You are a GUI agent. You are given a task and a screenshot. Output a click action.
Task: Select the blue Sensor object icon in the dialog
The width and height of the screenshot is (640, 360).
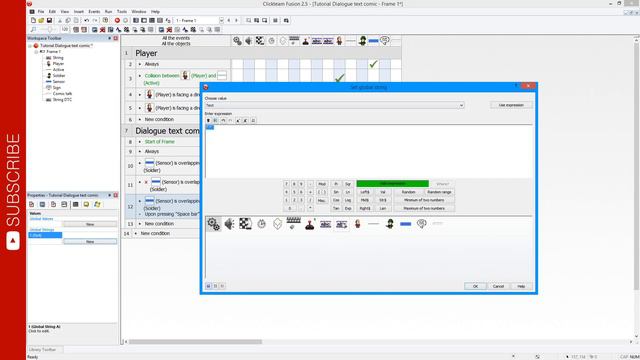point(405,224)
